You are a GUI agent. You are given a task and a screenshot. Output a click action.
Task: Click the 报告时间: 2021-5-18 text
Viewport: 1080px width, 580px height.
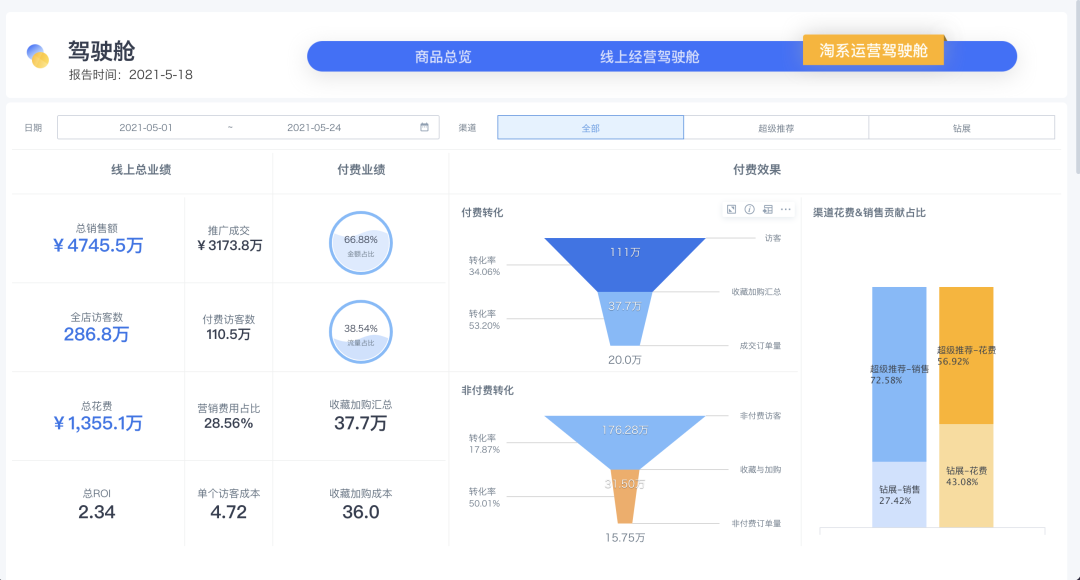click(131, 74)
